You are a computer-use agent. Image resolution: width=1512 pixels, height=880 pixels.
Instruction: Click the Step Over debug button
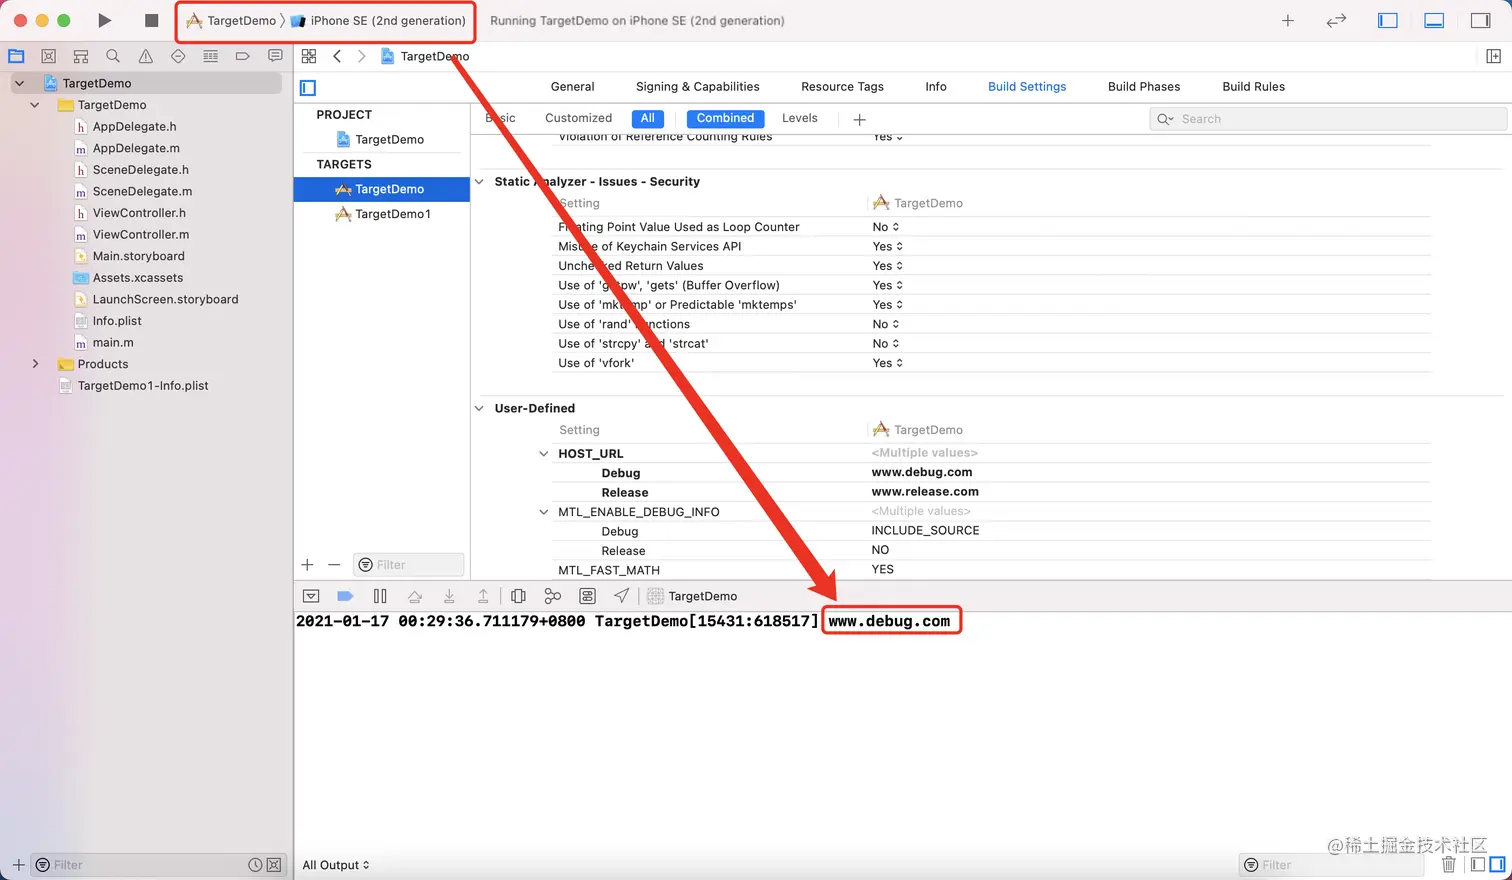415,596
